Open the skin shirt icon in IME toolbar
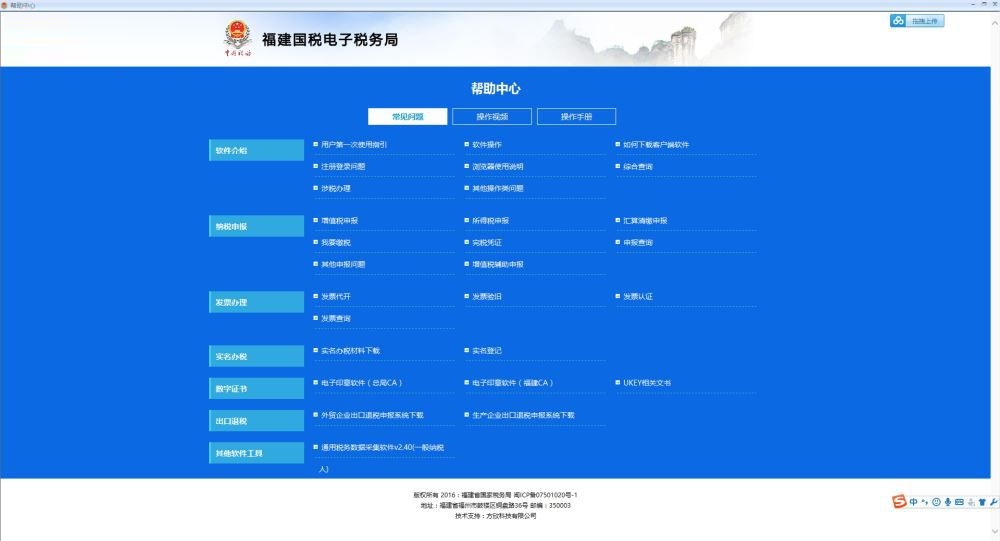 [982, 502]
